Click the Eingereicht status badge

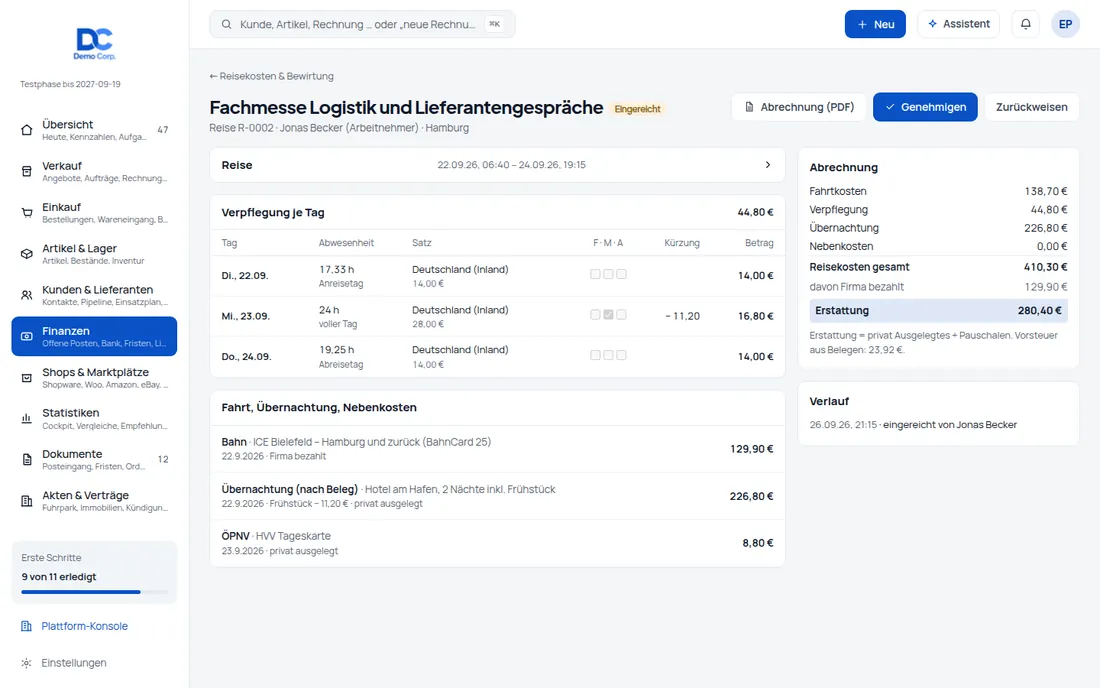(637, 109)
